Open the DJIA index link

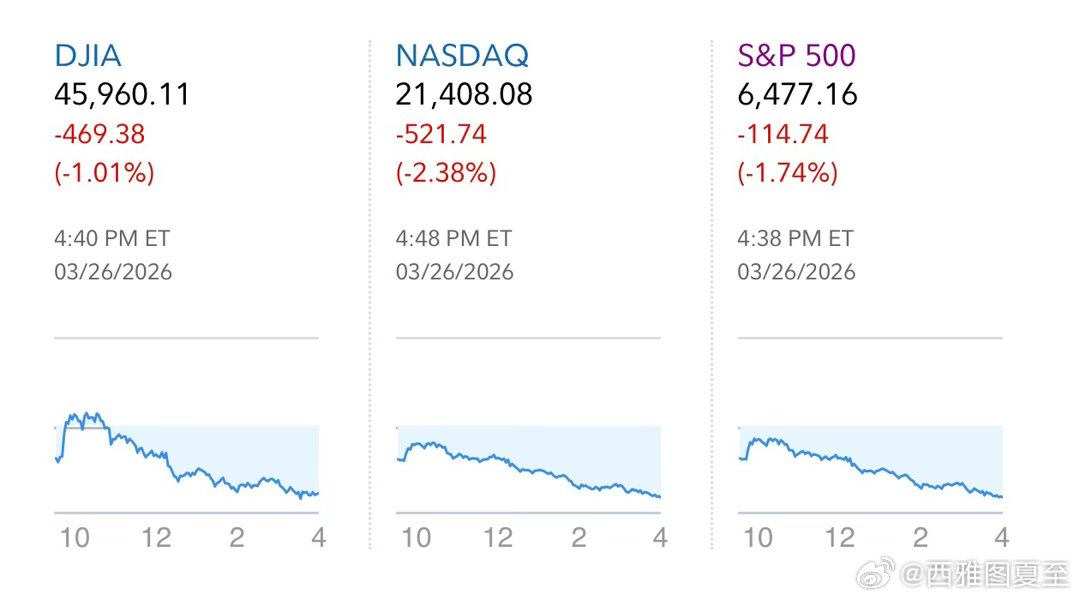(x=88, y=55)
